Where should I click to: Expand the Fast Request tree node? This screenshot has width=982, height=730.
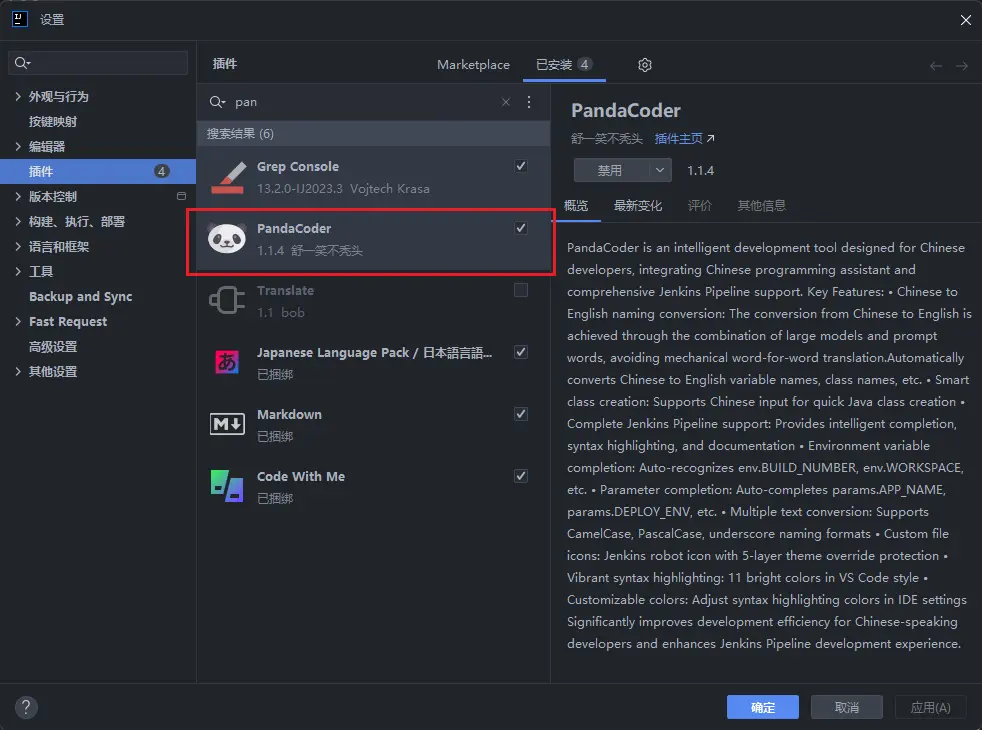pyautogui.click(x=18, y=322)
